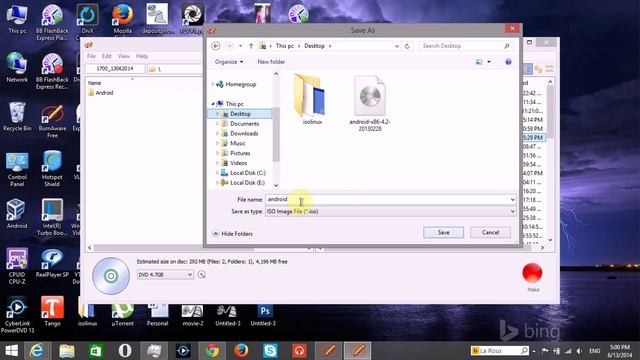
Task: Expand the File name history dropdown arrow
Action: point(512,199)
